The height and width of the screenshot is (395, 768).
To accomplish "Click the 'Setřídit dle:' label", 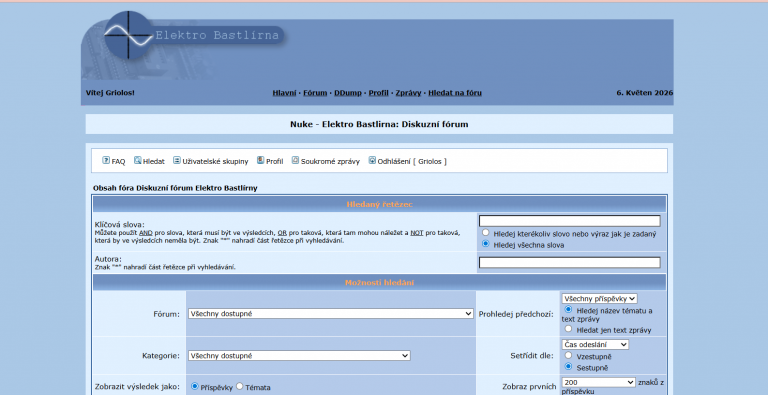I will tap(532, 356).
